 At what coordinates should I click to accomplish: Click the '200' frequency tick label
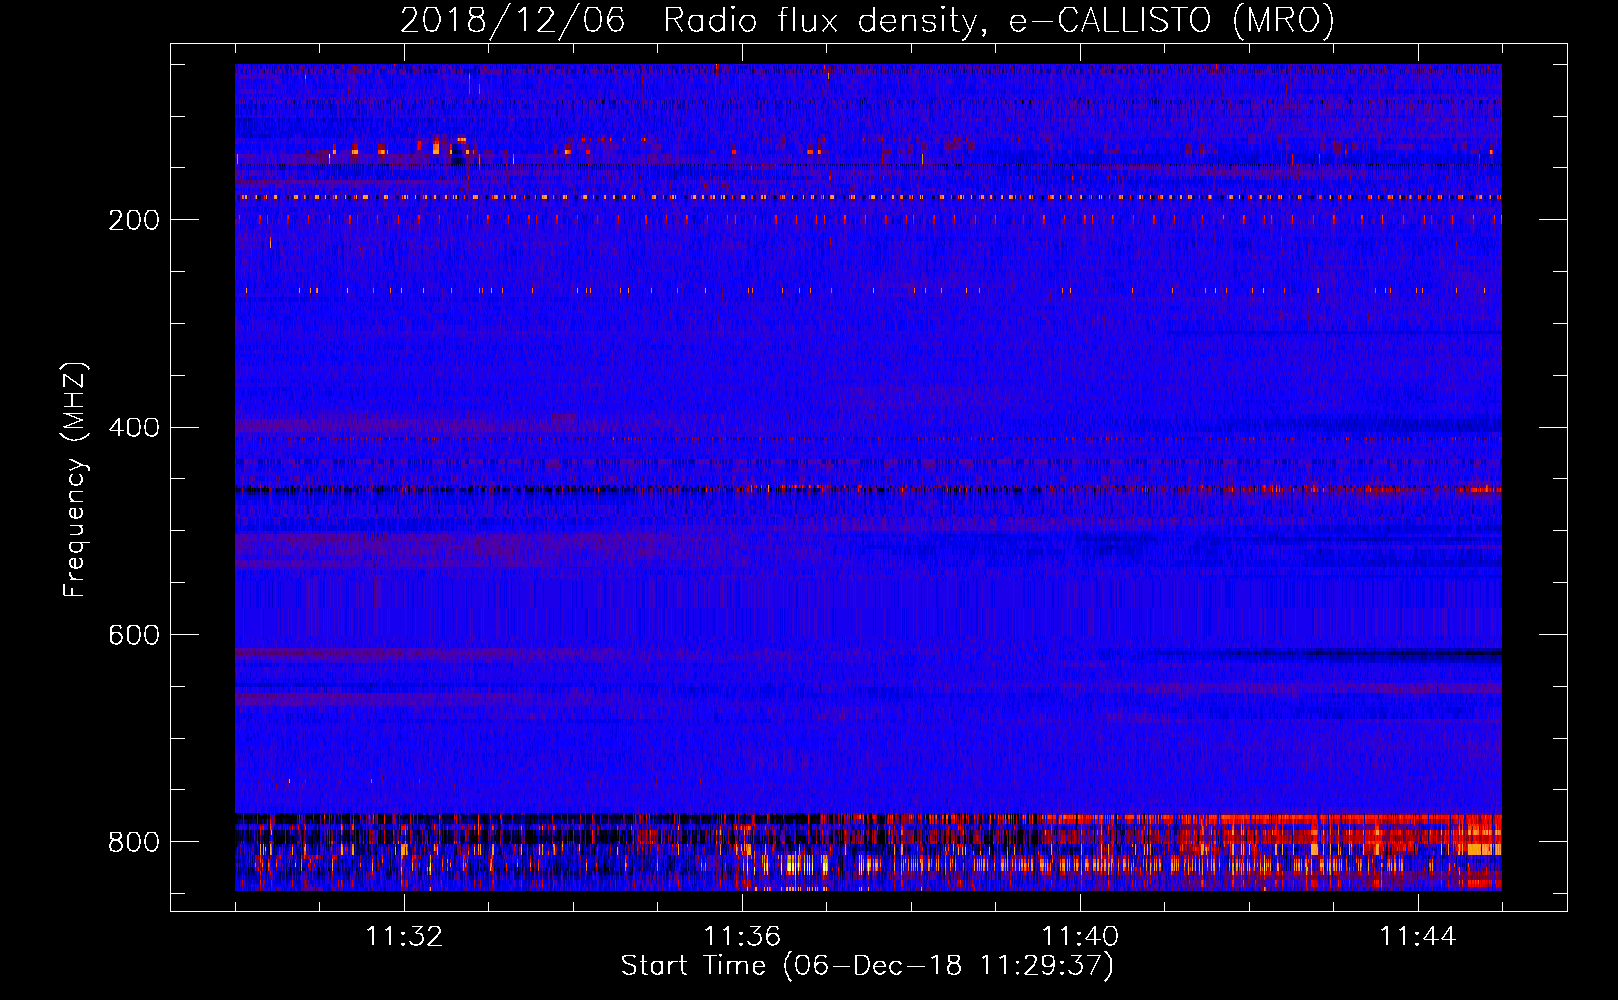(x=134, y=220)
